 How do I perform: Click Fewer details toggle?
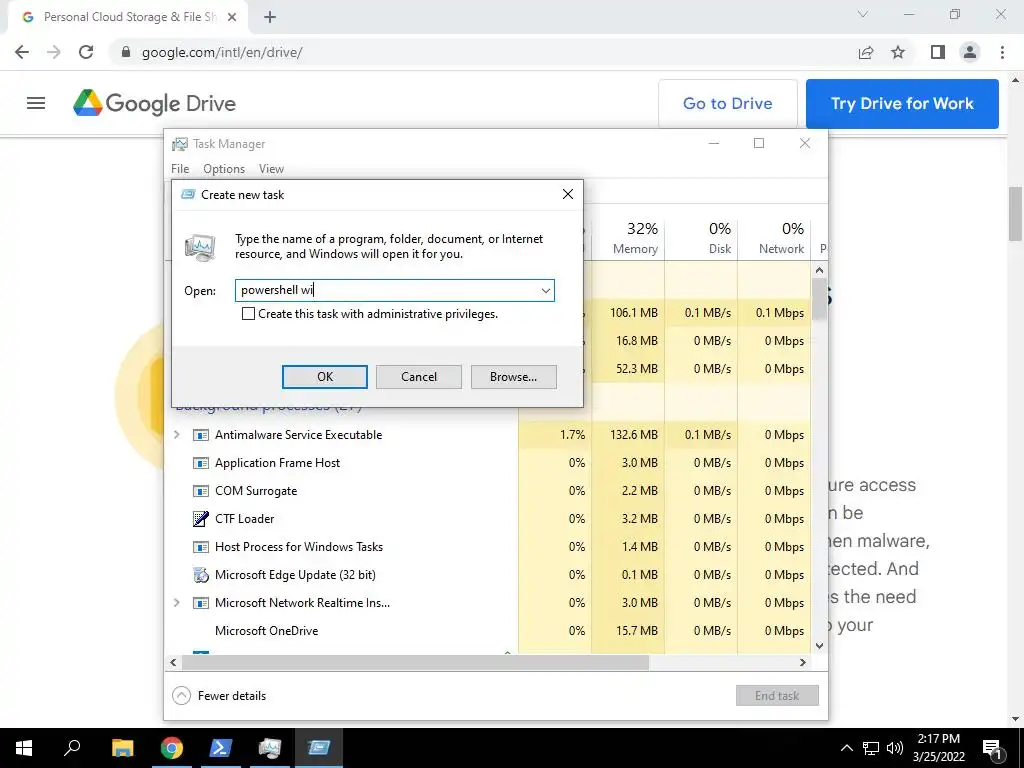tap(219, 696)
